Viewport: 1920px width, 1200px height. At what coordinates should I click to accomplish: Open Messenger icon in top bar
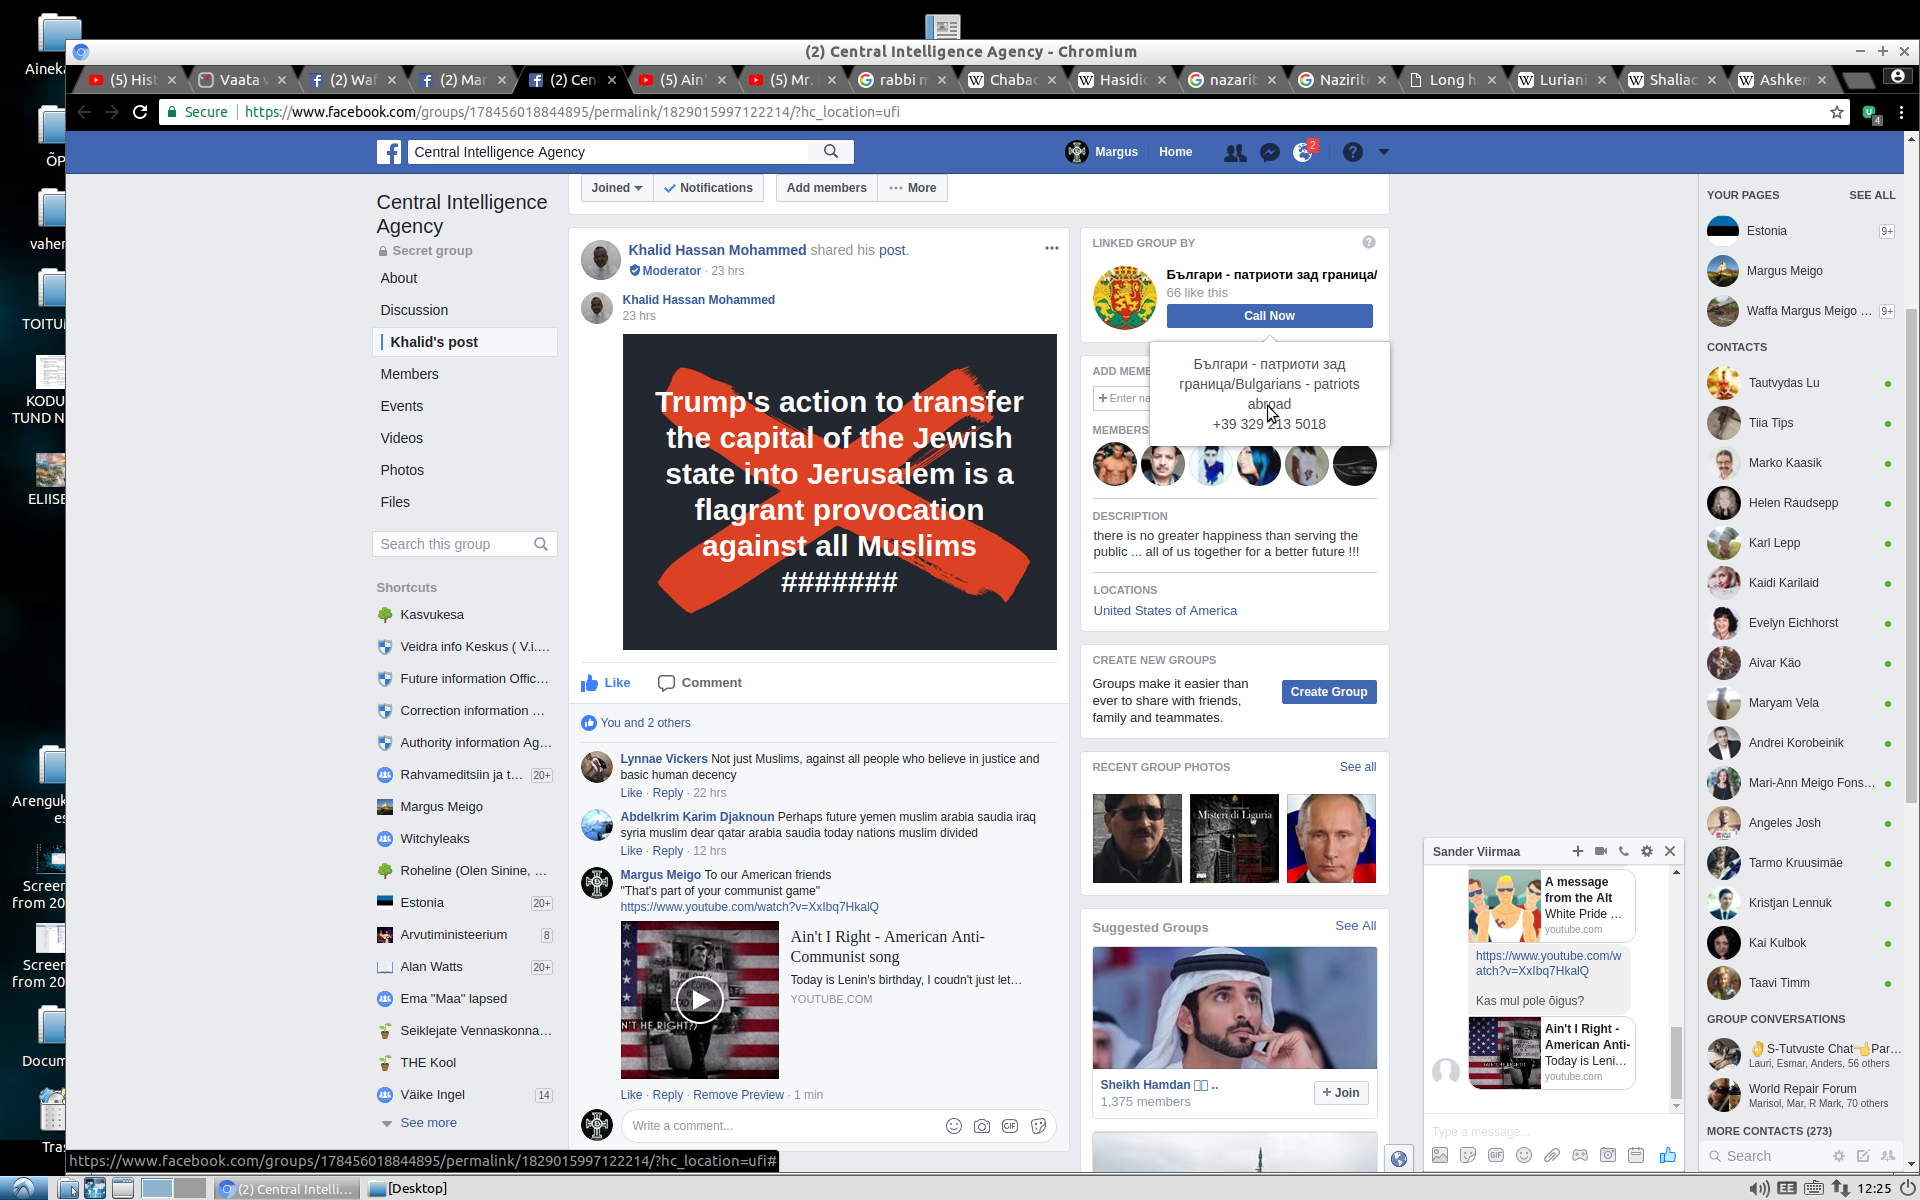tap(1270, 152)
